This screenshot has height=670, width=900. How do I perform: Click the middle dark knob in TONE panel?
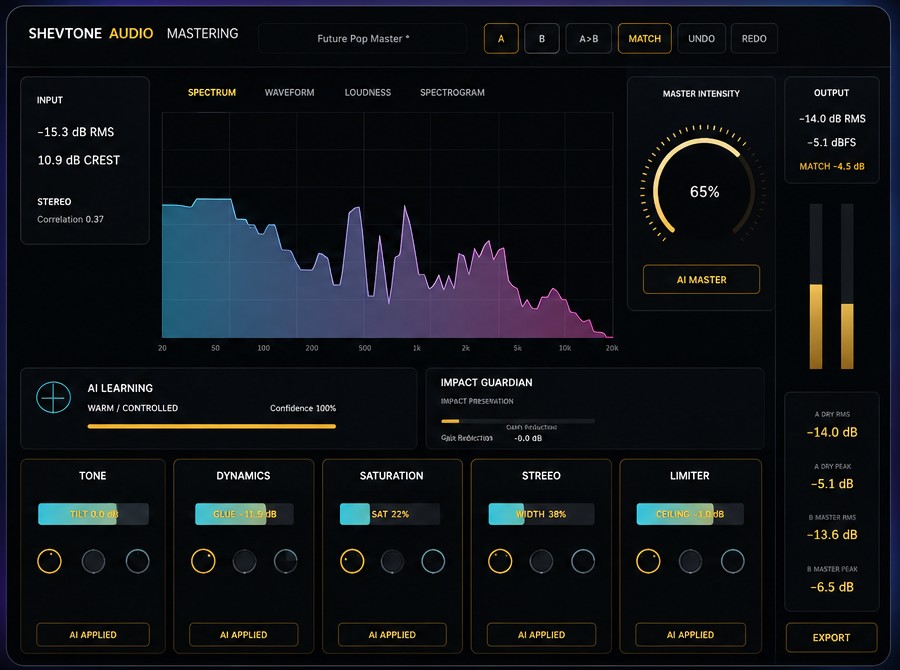(x=94, y=561)
